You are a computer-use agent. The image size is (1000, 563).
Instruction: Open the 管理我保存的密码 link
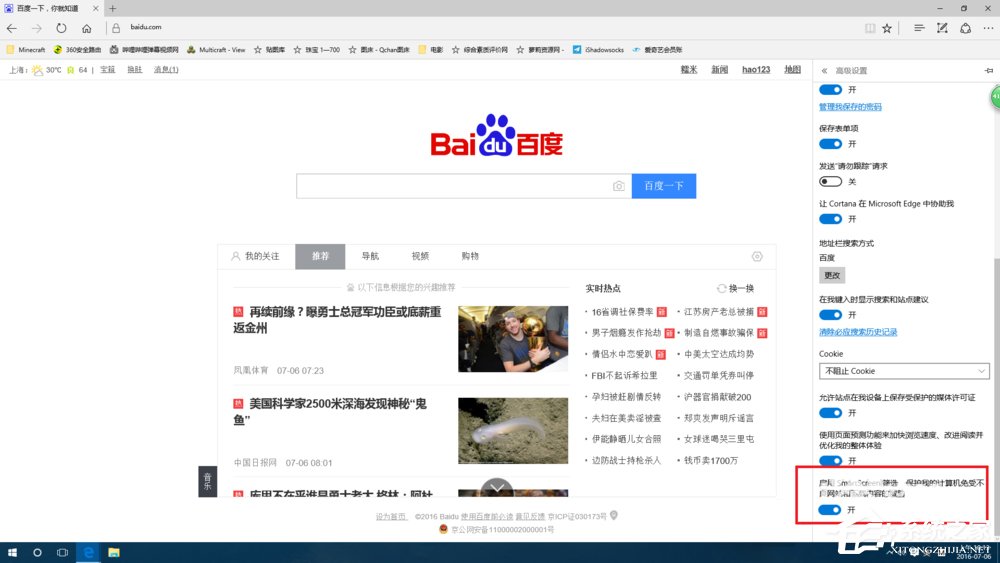[850, 107]
